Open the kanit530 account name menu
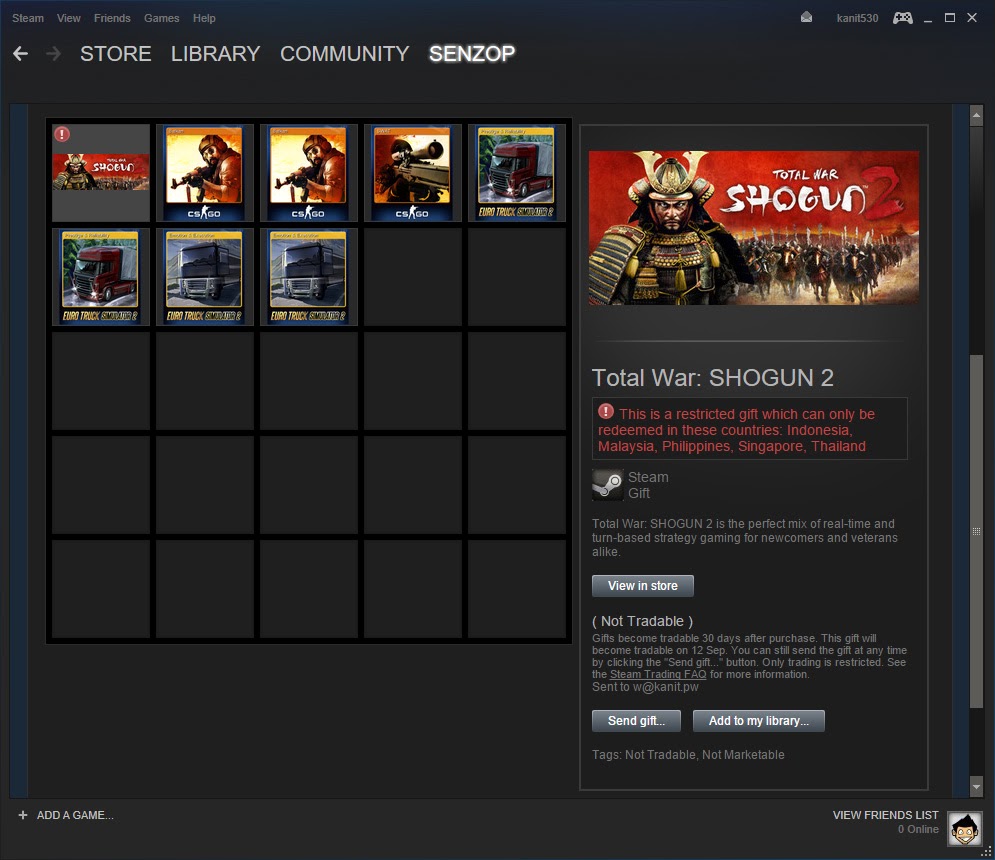 pos(857,18)
